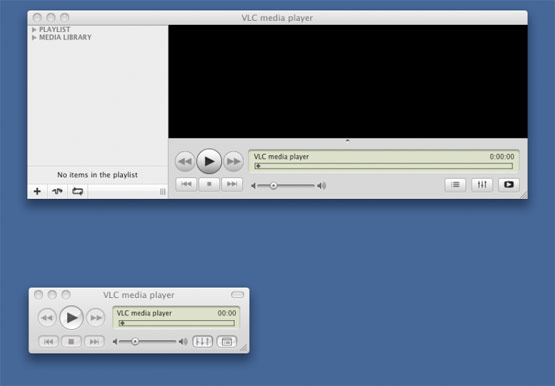Play media in the large VLC window
555x386 pixels.
209,161
